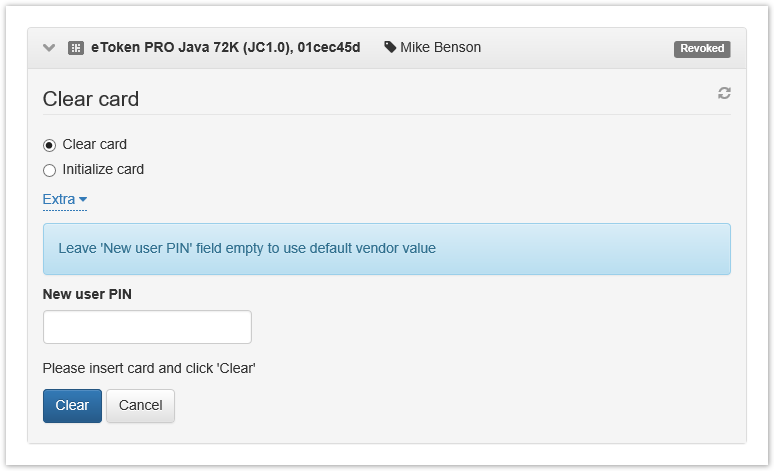Expand the Extra options link
Image resolution: width=774 pixels, height=471 pixels.
59,200
